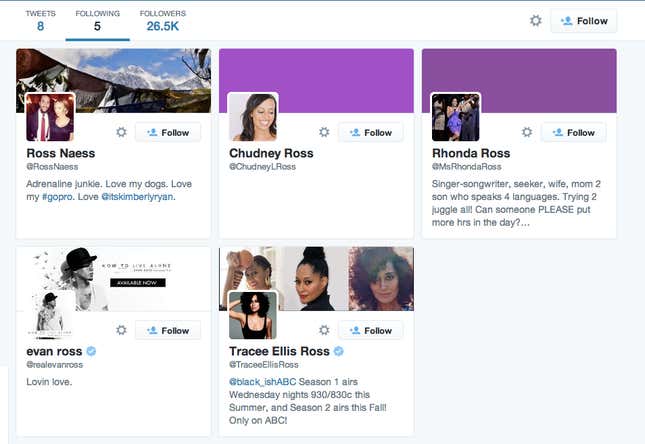Screen dimensions: 645x444
Task: Click the @RossNaess handle
Action: click(x=52, y=167)
